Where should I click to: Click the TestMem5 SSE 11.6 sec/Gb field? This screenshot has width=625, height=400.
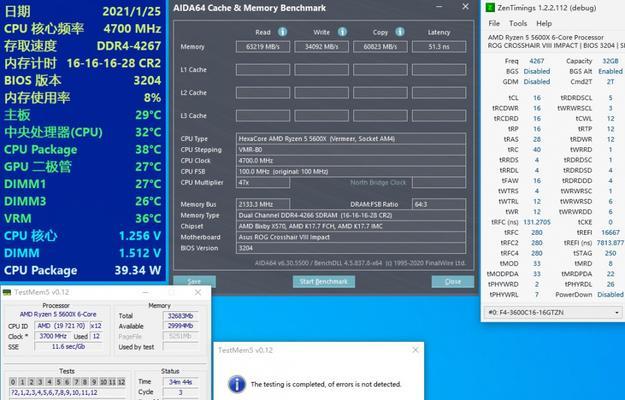click(69, 347)
